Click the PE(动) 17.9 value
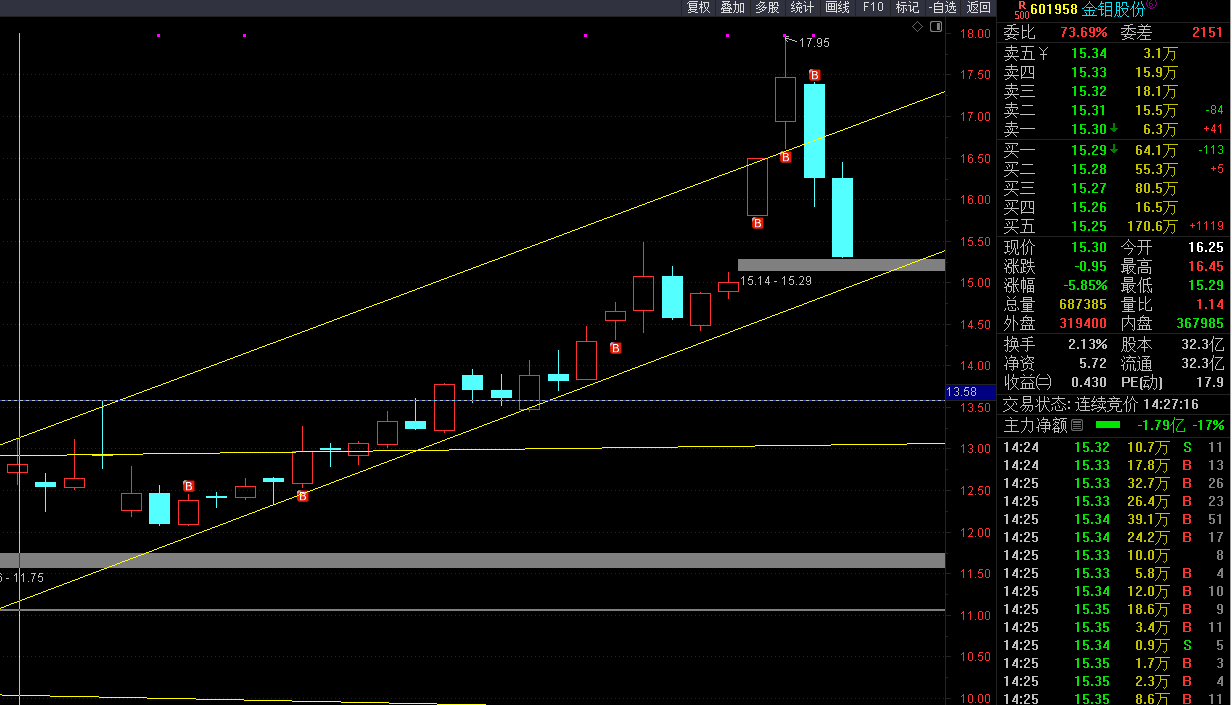Viewport: 1232px width, 705px height. point(1210,382)
